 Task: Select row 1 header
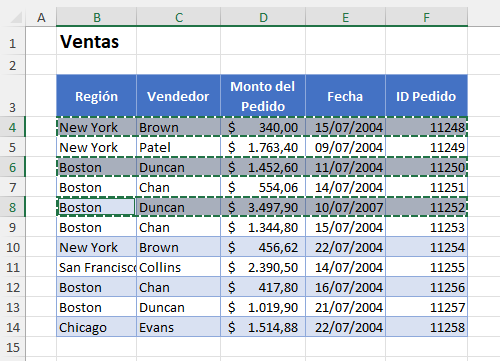[13, 41]
